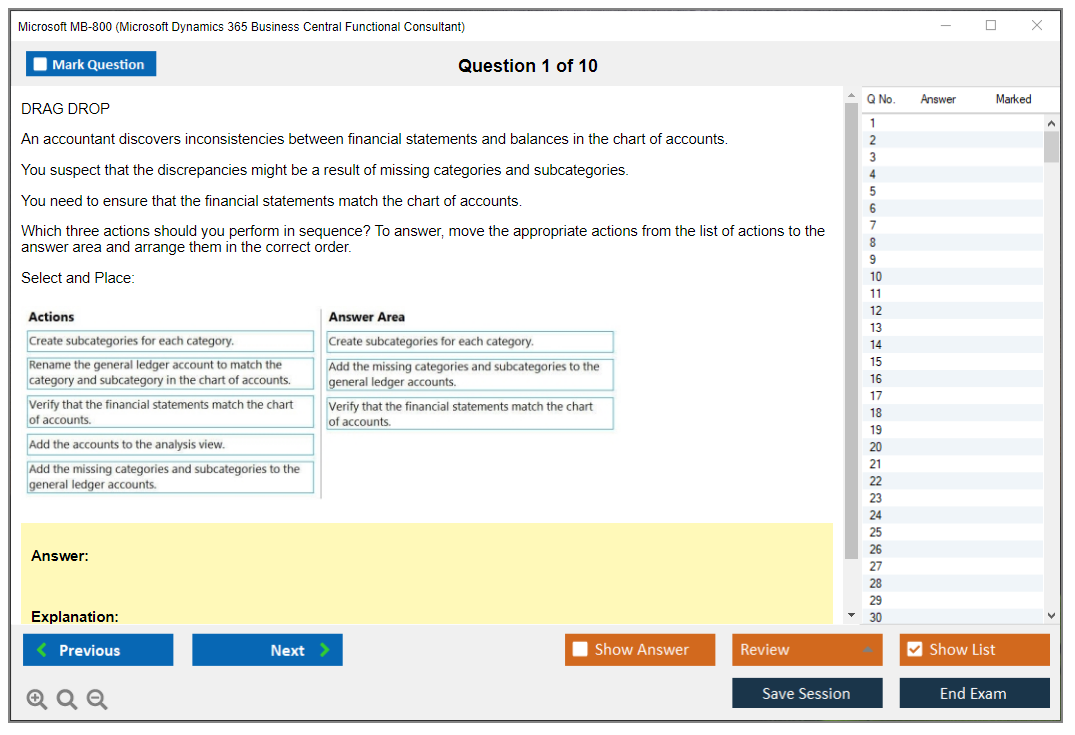Click End Exam
The height and width of the screenshot is (735, 1075).
[x=974, y=692]
